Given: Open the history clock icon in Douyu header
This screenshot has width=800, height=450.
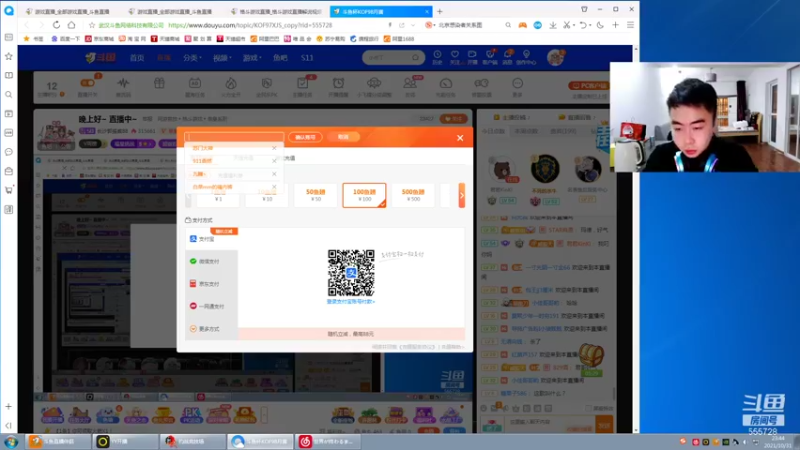Looking at the screenshot, I should pyautogui.click(x=437, y=57).
